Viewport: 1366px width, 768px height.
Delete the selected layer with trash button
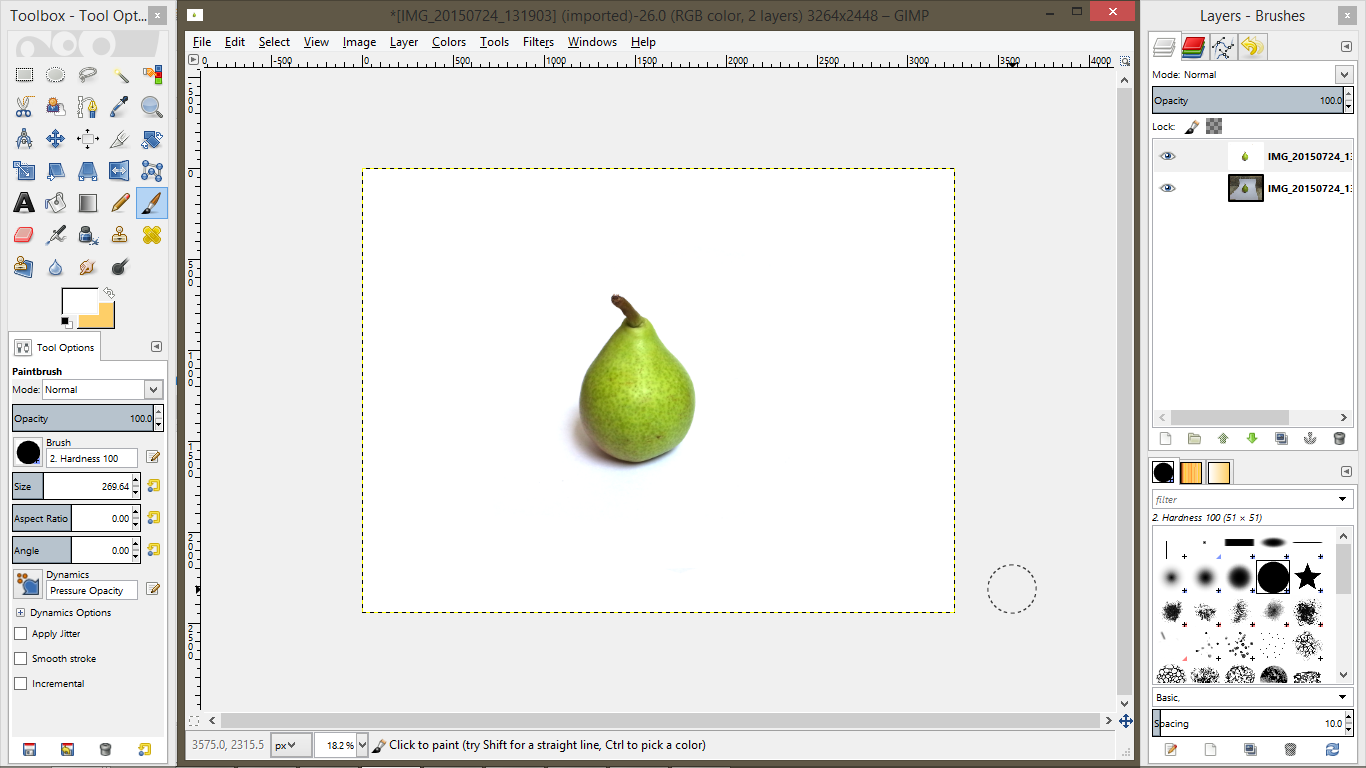click(1339, 438)
